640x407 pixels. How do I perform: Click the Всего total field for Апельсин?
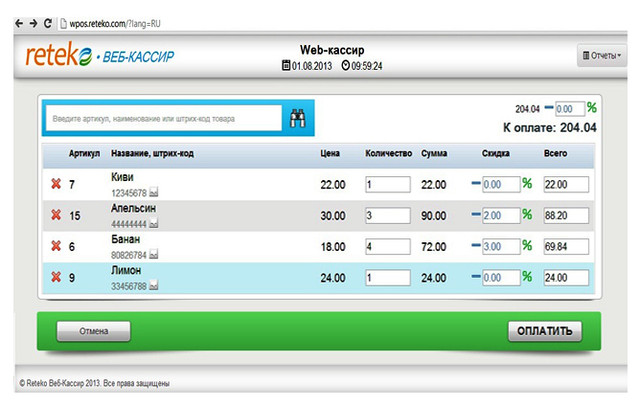[565, 216]
